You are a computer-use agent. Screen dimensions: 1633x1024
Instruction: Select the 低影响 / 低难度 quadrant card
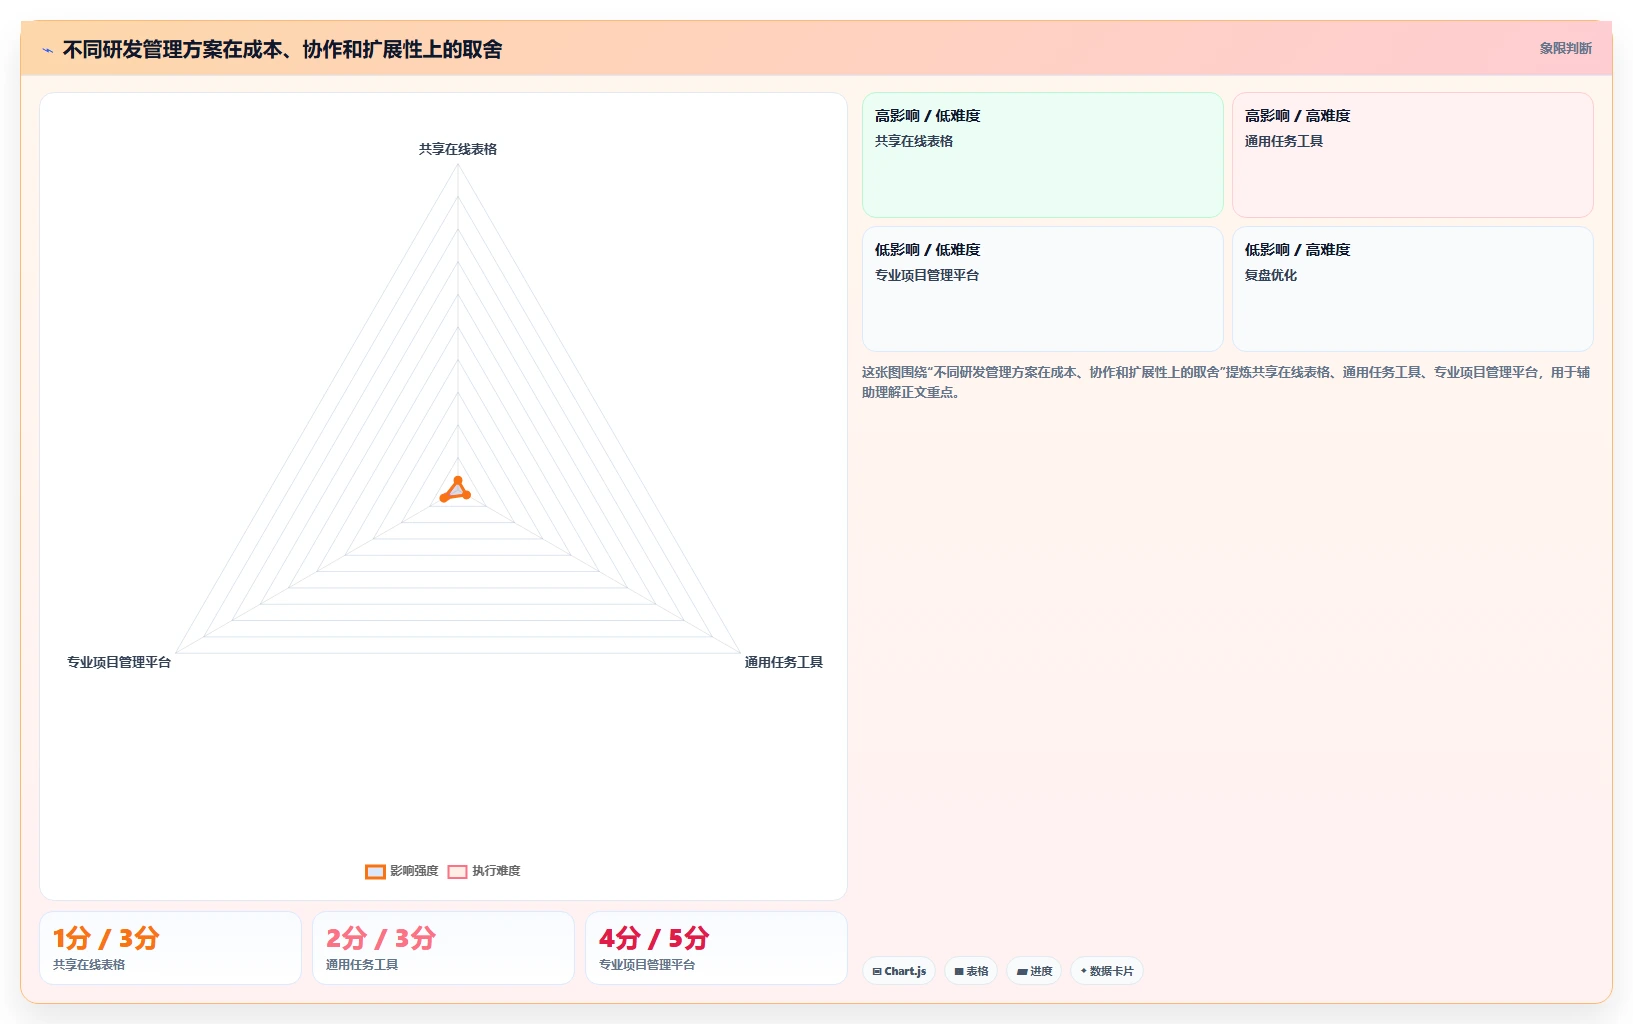point(1043,289)
